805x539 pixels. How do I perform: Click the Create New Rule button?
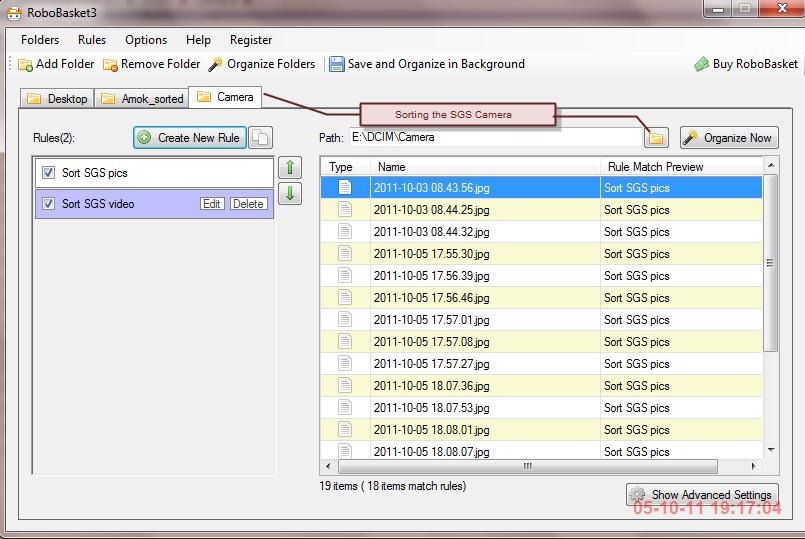pyautogui.click(x=189, y=138)
